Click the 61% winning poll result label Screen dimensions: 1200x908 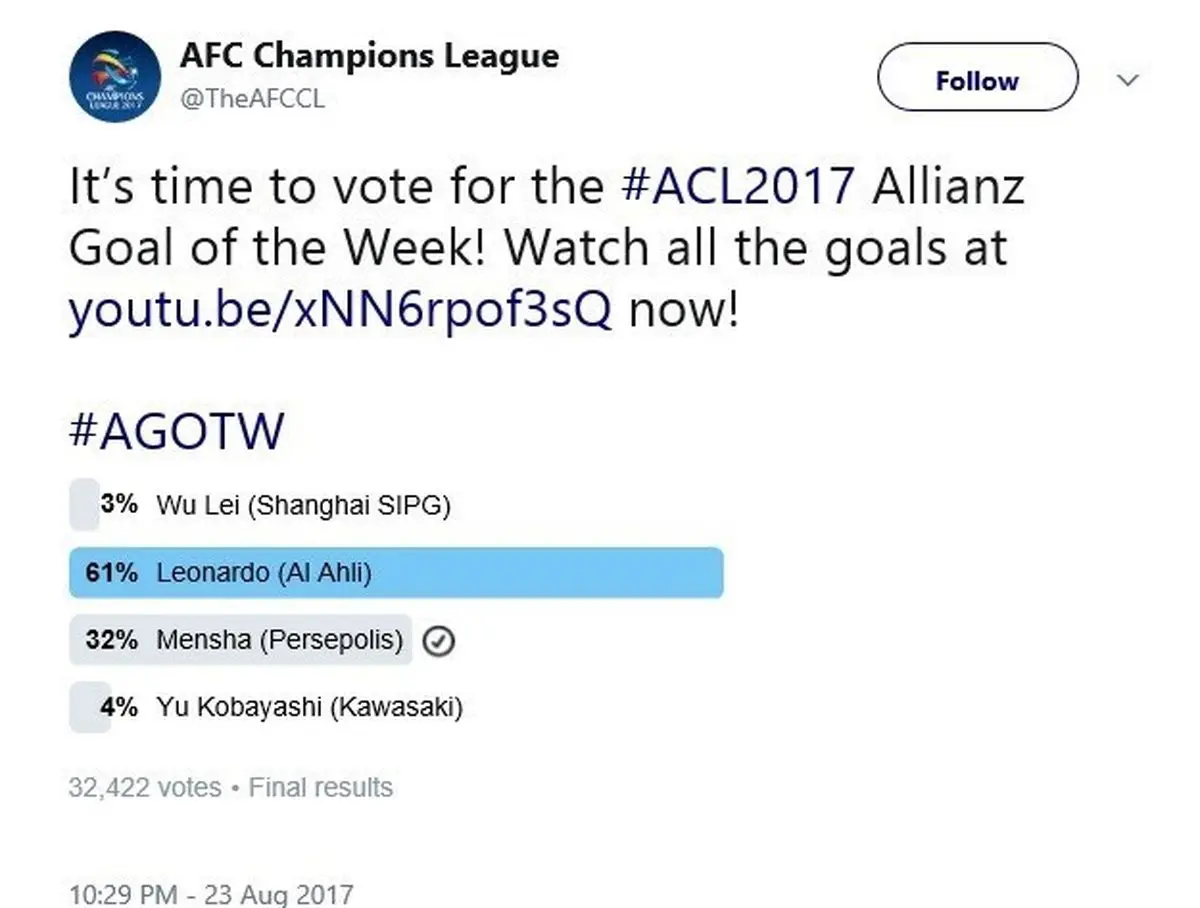pos(112,573)
